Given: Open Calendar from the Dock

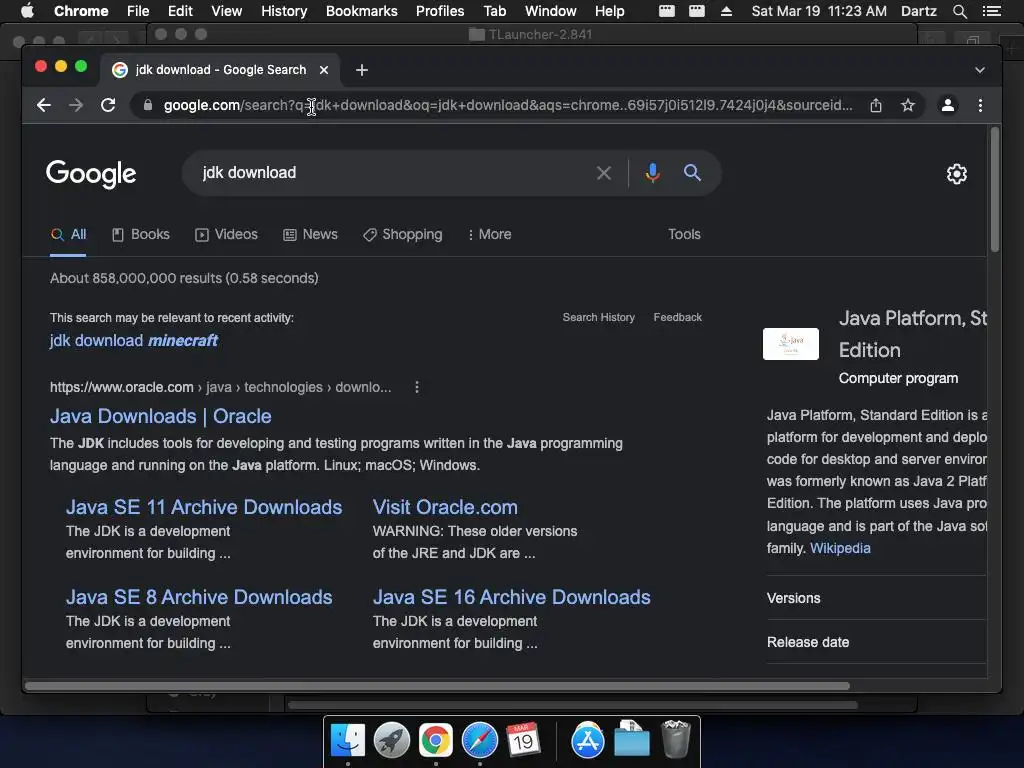Looking at the screenshot, I should 523,741.
